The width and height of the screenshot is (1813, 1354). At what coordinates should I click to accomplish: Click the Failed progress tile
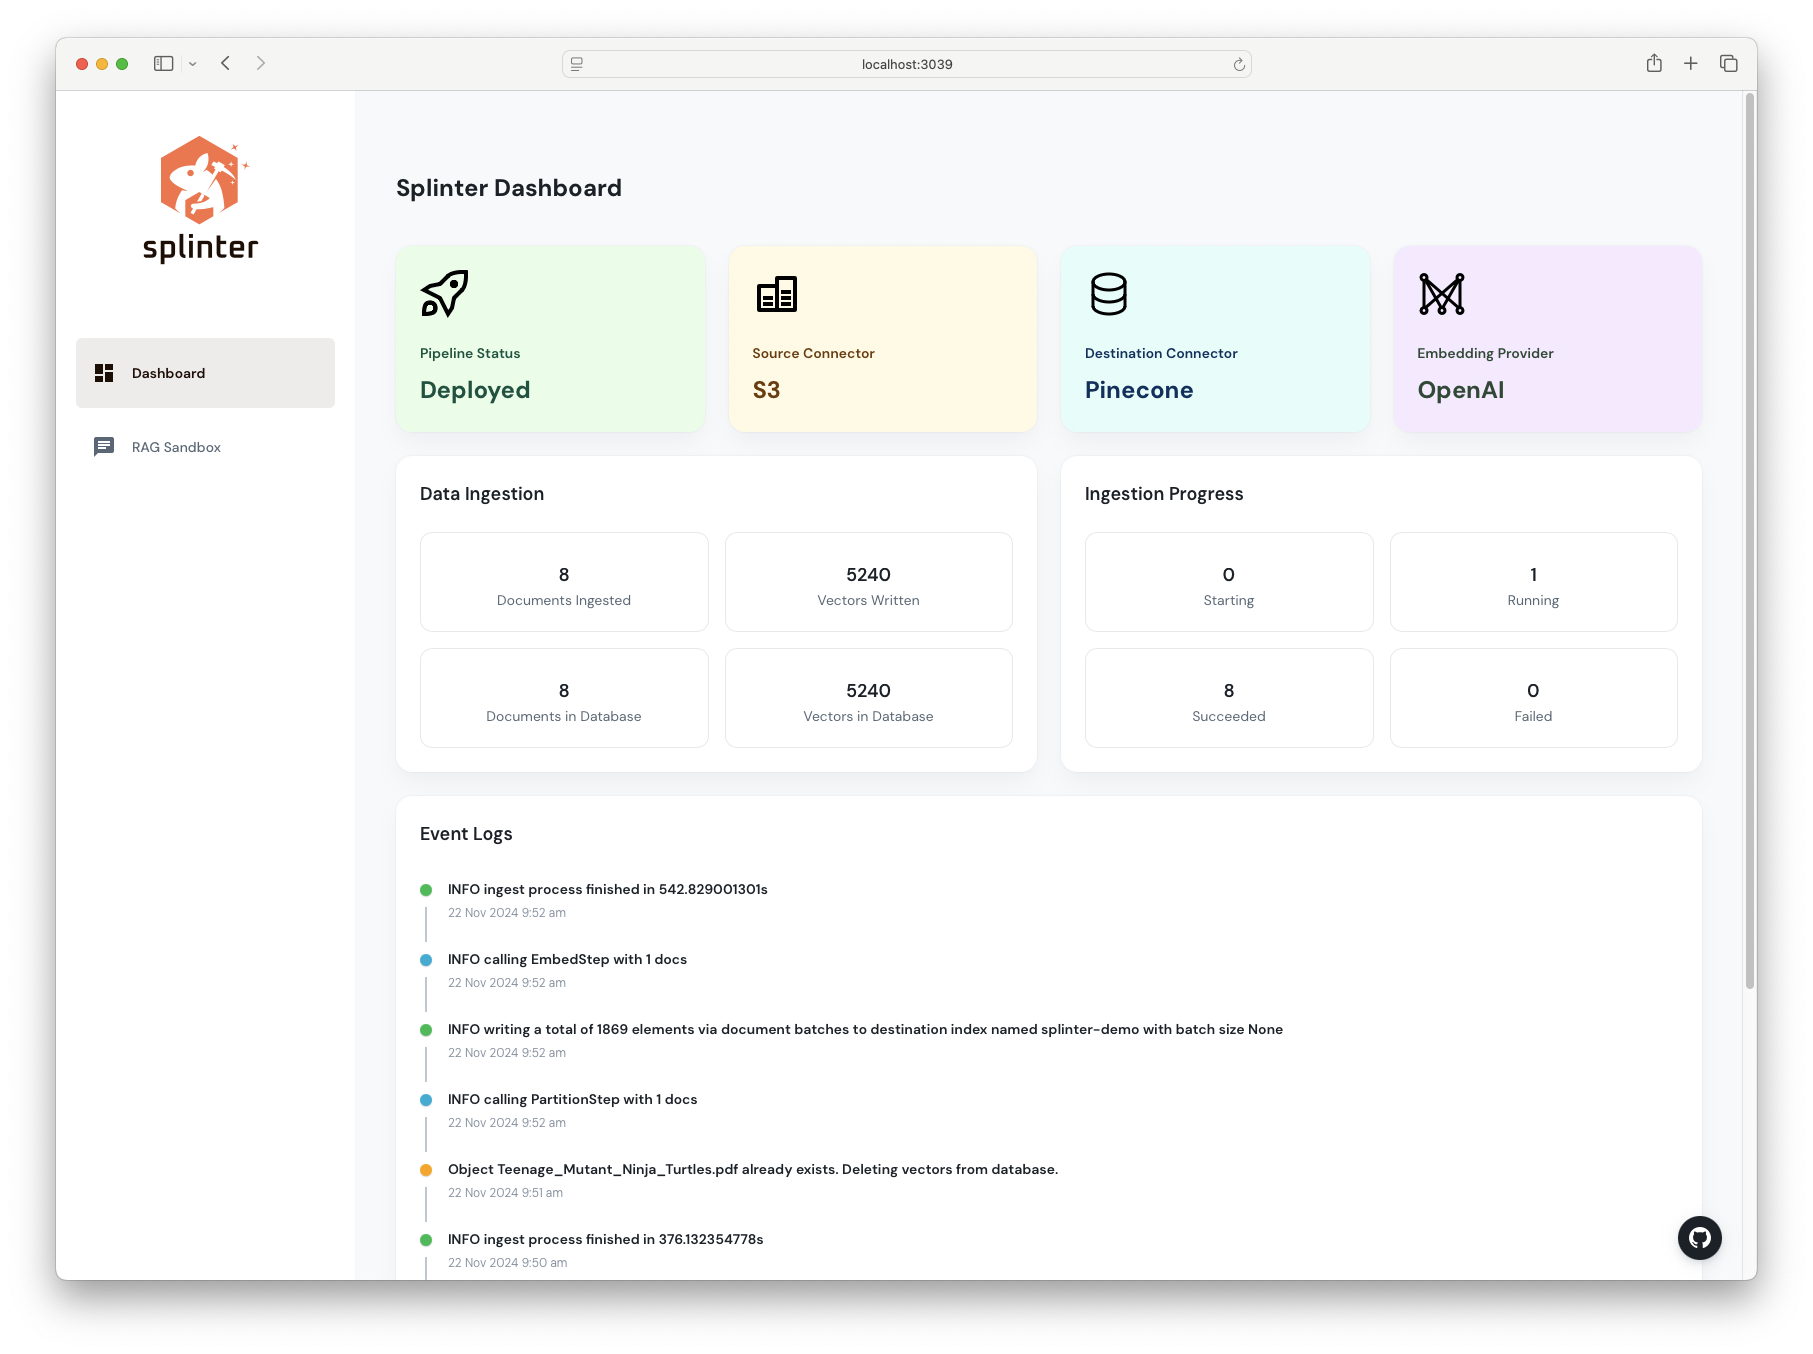1534,698
